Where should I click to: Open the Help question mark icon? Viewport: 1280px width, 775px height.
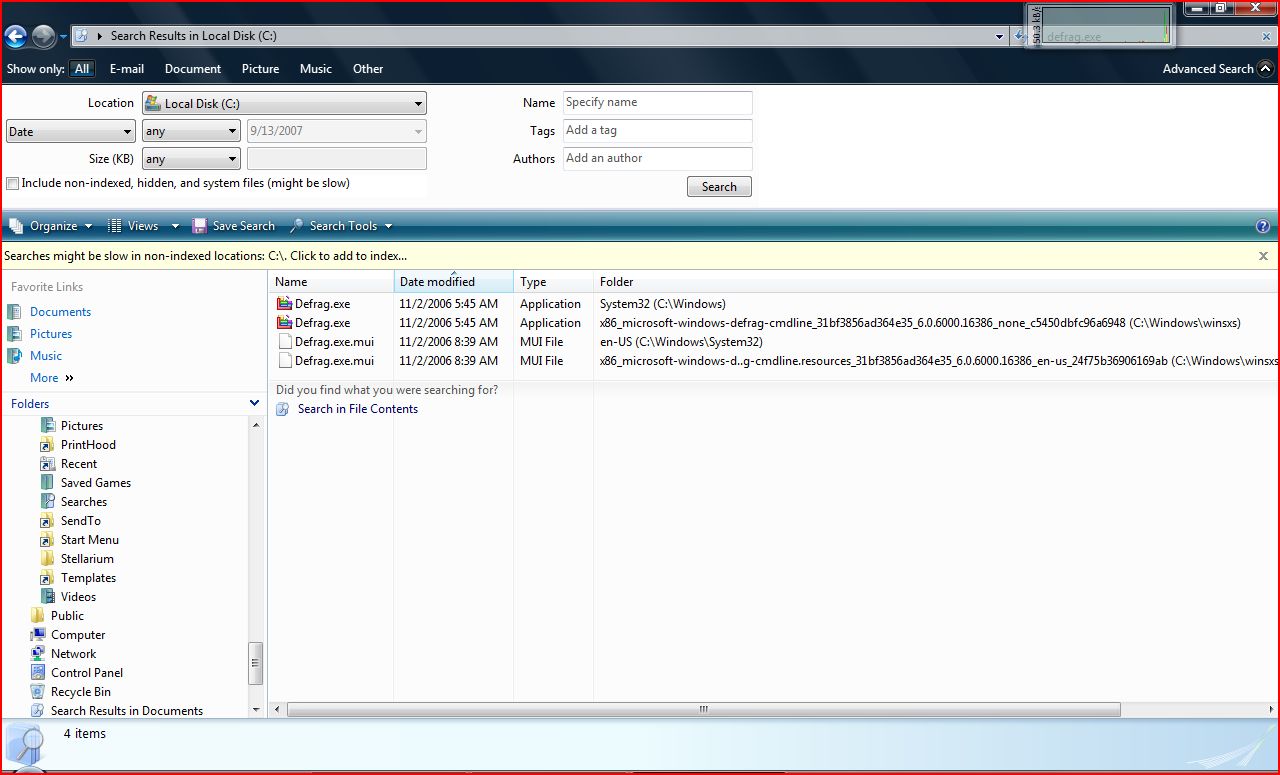pyautogui.click(x=1262, y=226)
